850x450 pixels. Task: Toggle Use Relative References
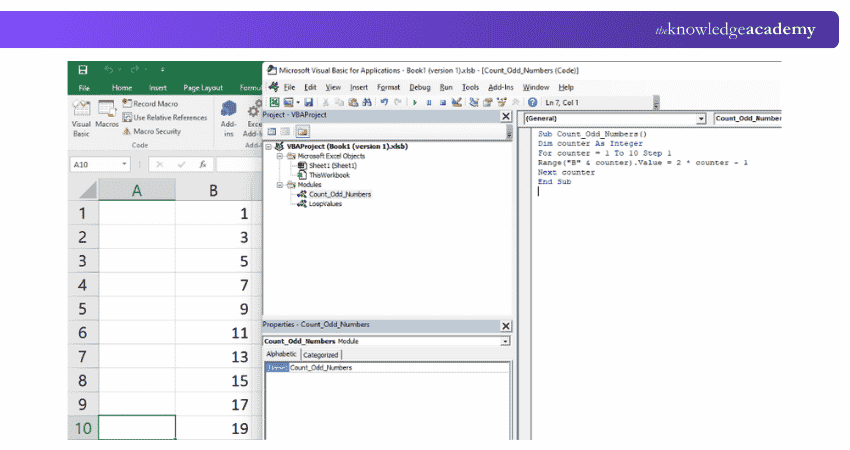pyautogui.click(x=165, y=117)
